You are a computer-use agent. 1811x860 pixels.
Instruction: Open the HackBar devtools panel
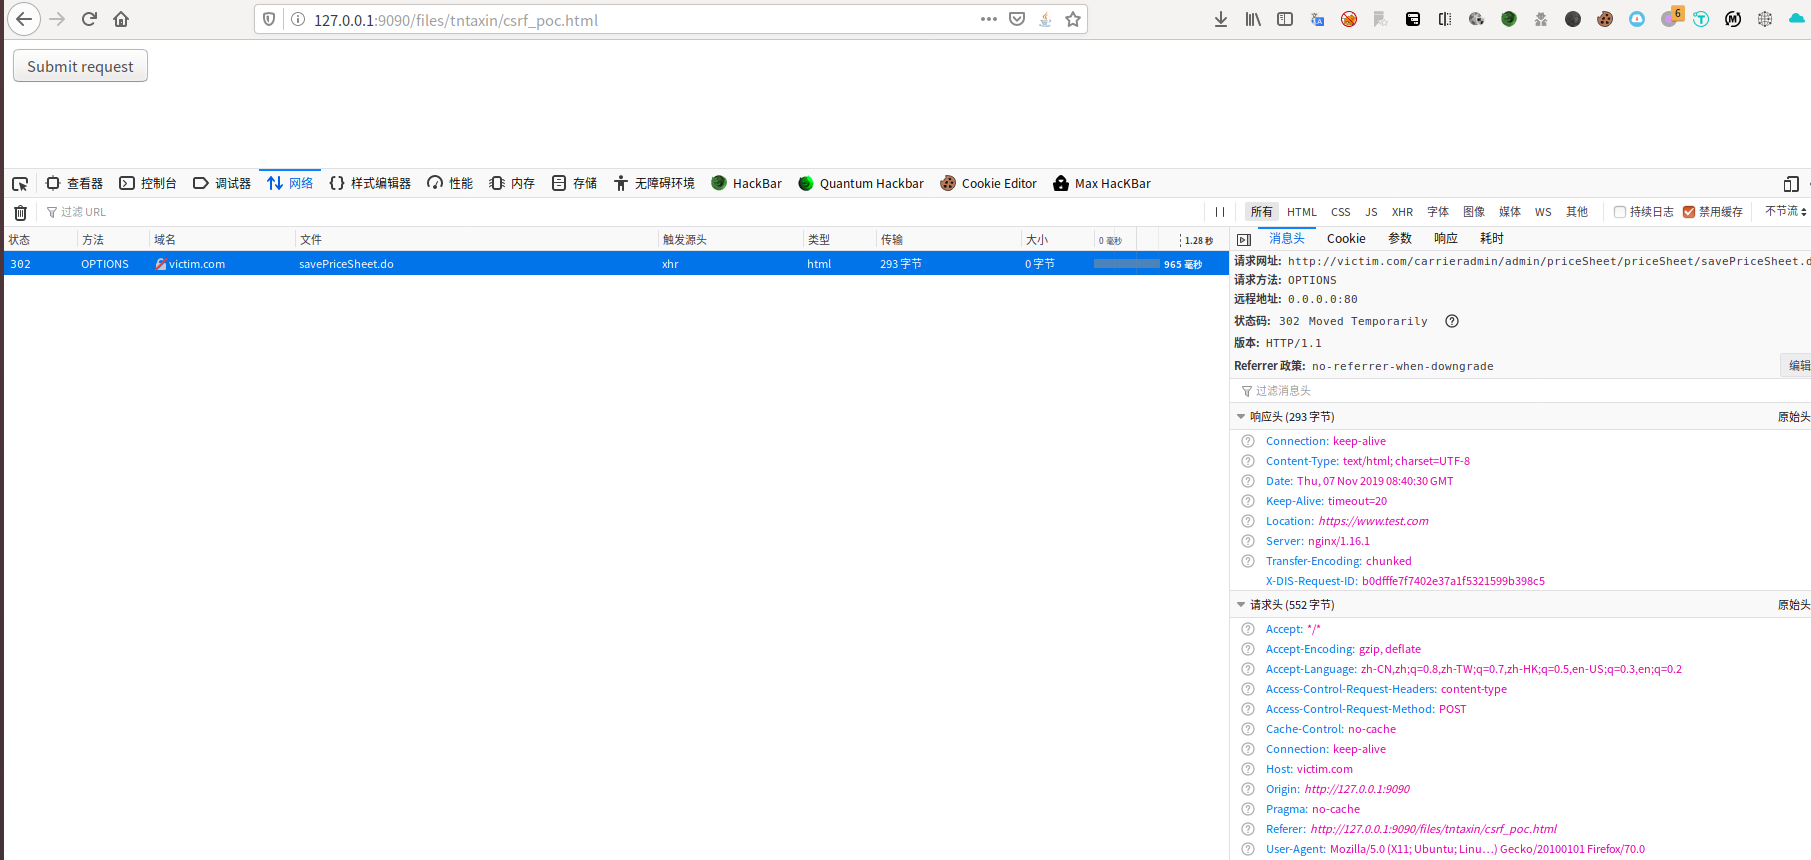pos(746,183)
